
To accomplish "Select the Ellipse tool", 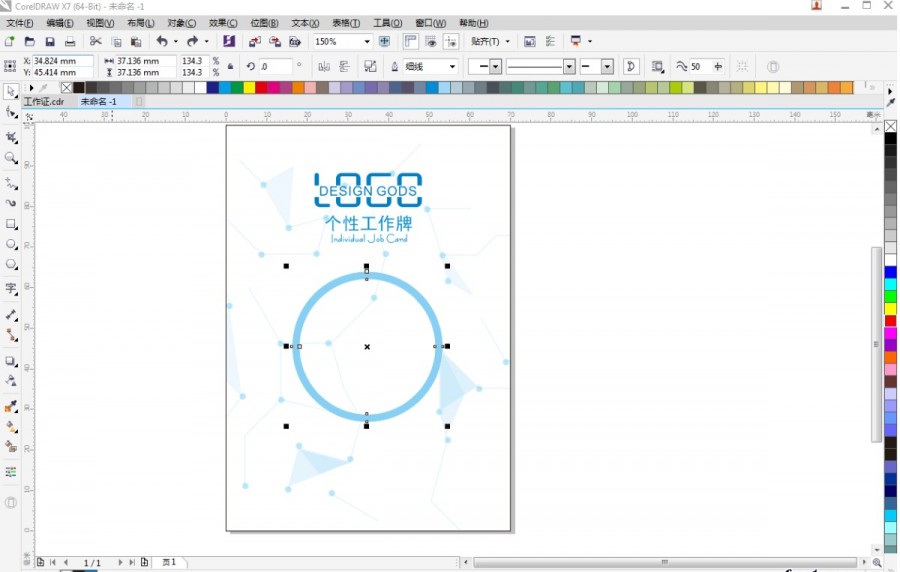I will pos(12,244).
